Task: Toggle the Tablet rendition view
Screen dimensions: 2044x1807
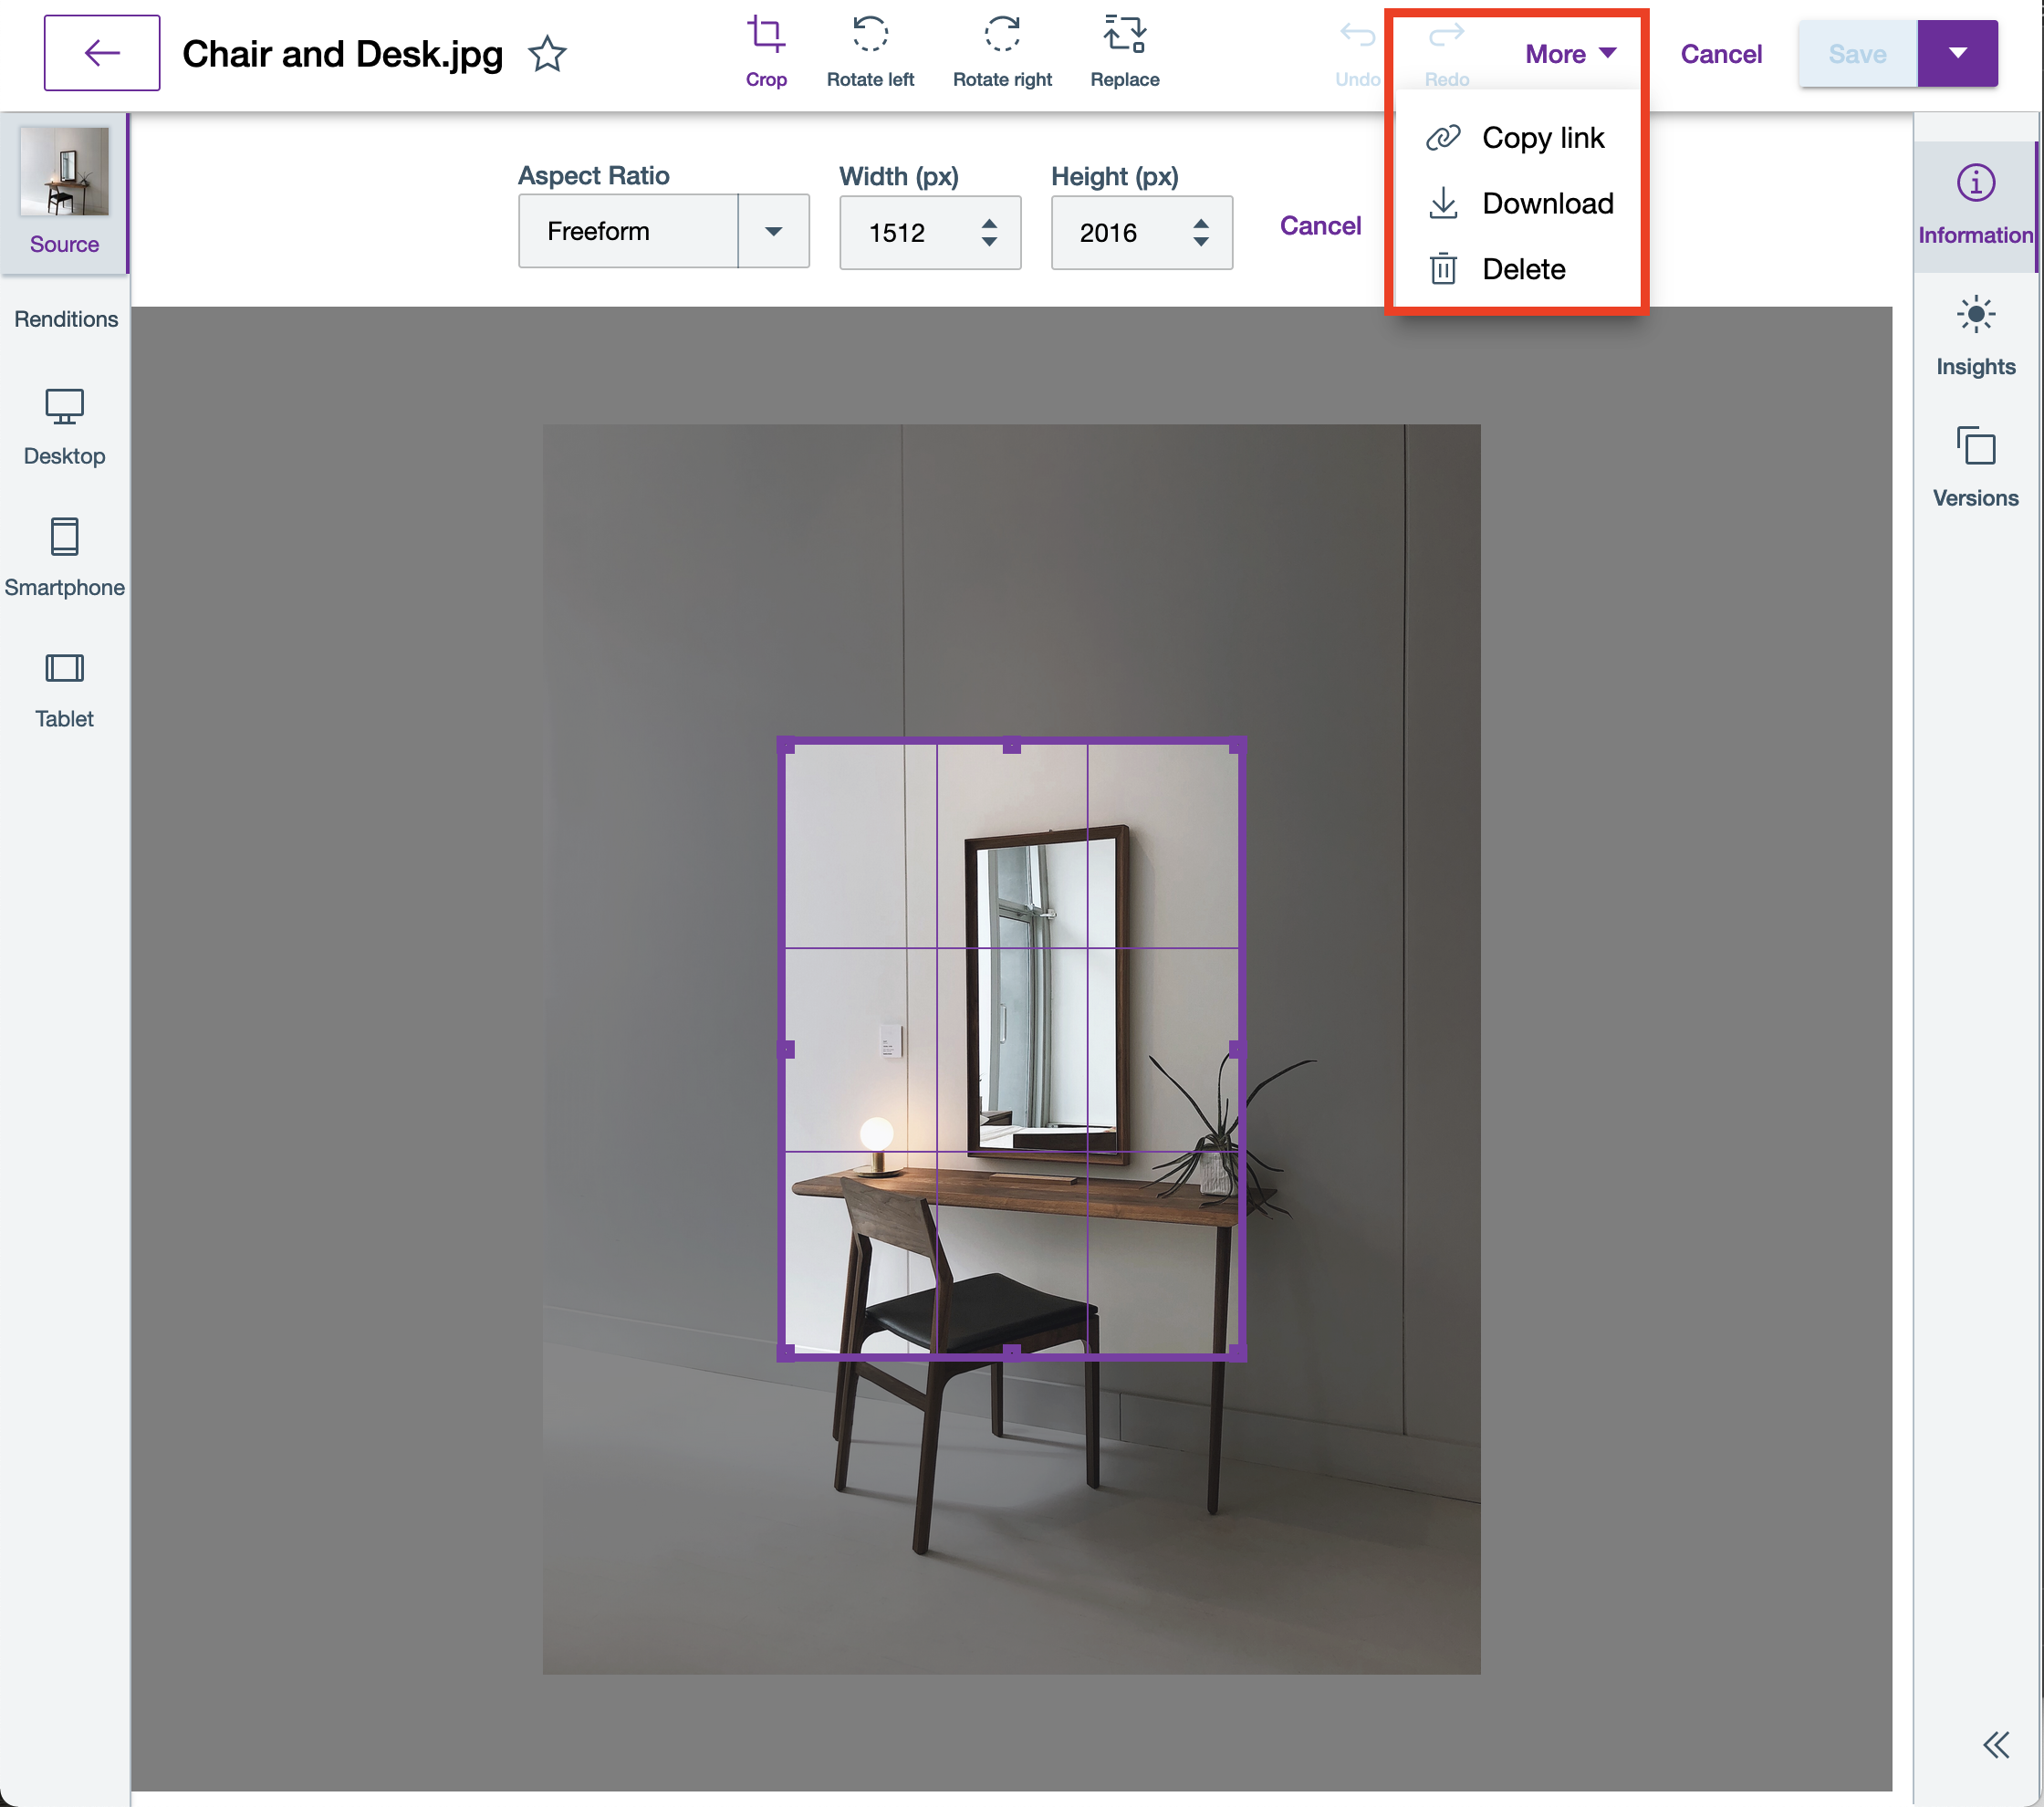Action: 65,691
